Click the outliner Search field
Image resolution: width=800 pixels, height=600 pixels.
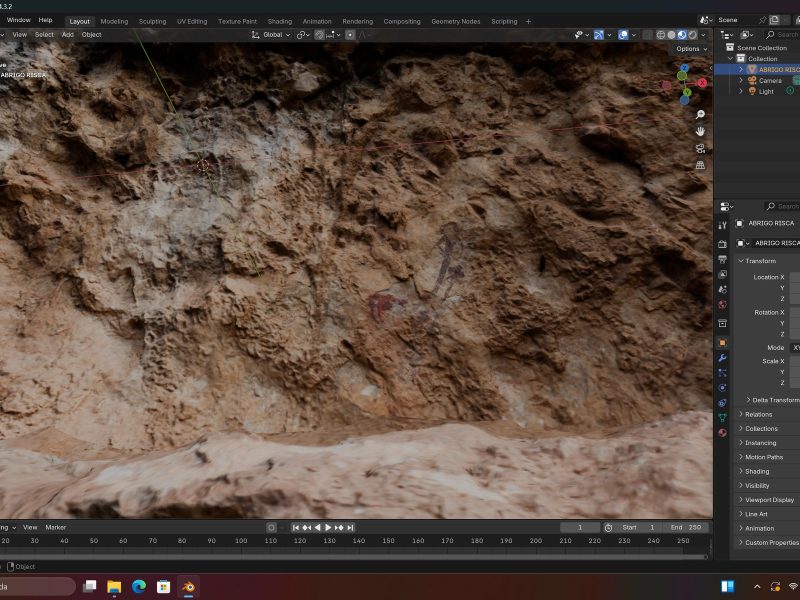tap(782, 35)
